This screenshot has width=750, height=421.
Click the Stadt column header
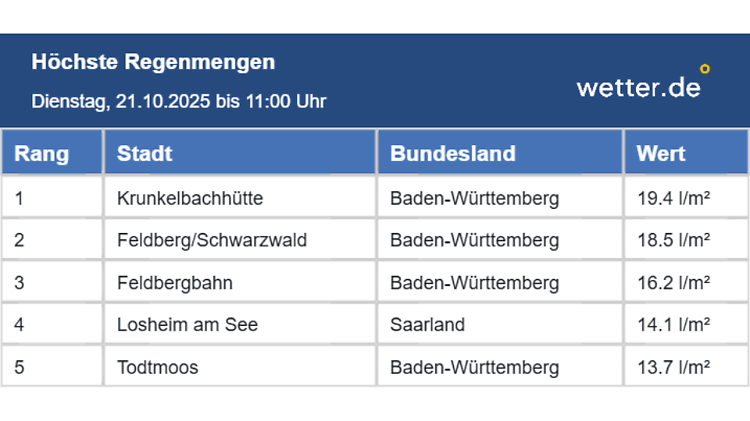click(145, 154)
